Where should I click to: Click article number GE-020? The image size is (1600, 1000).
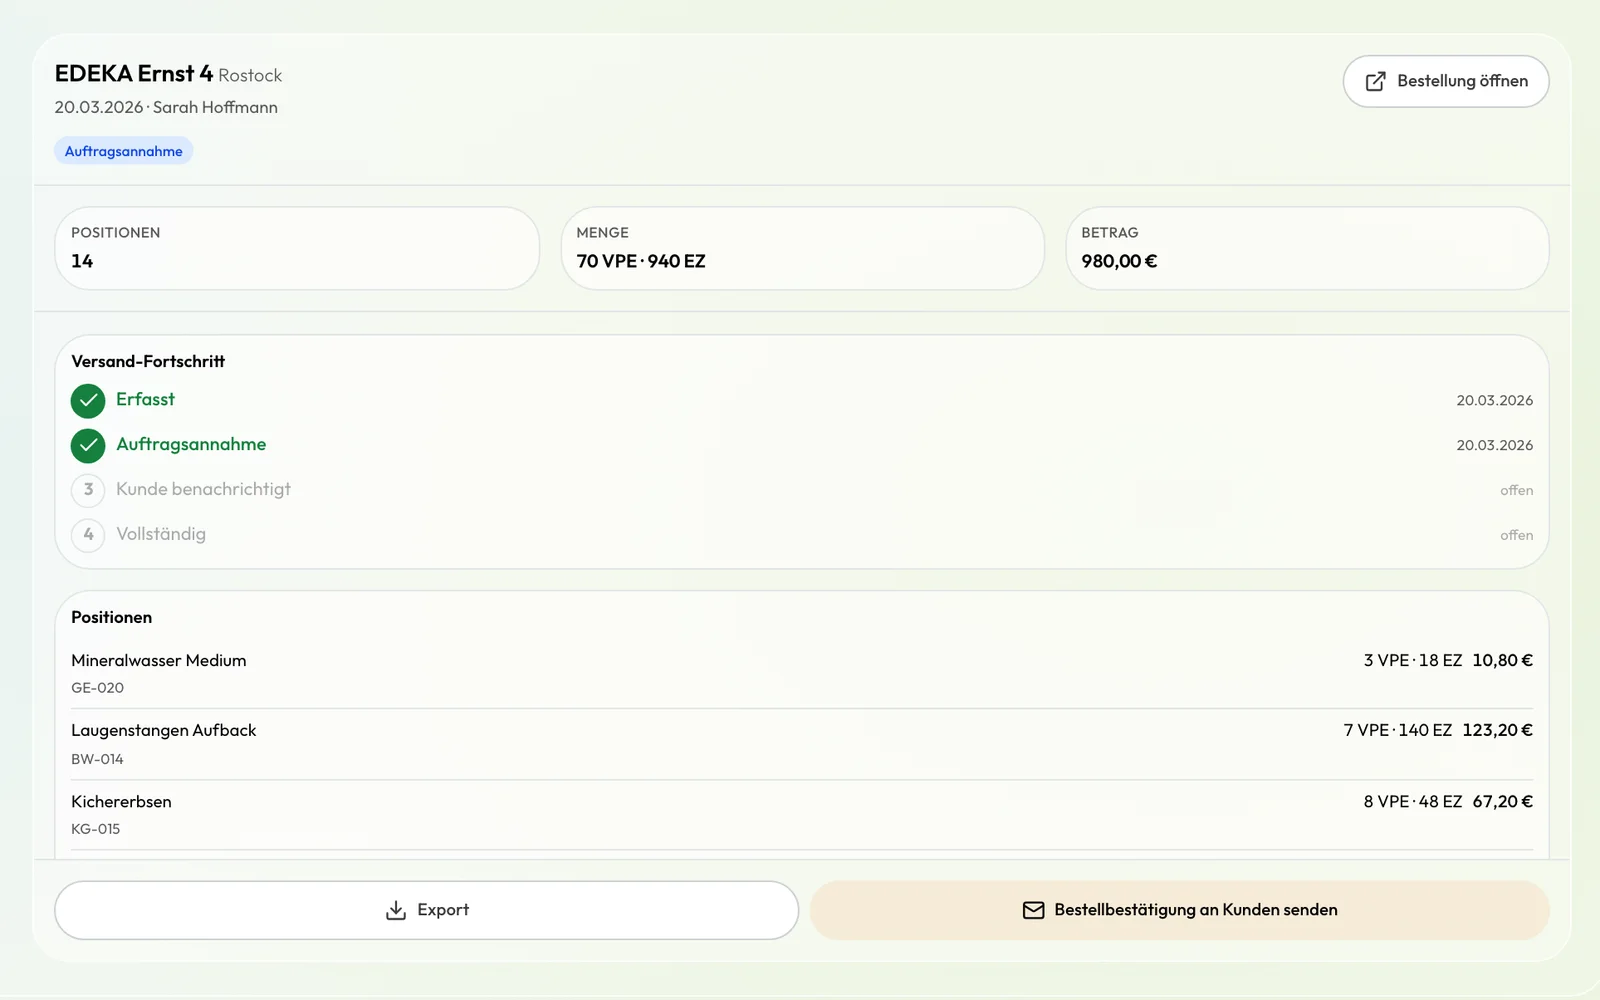point(98,688)
